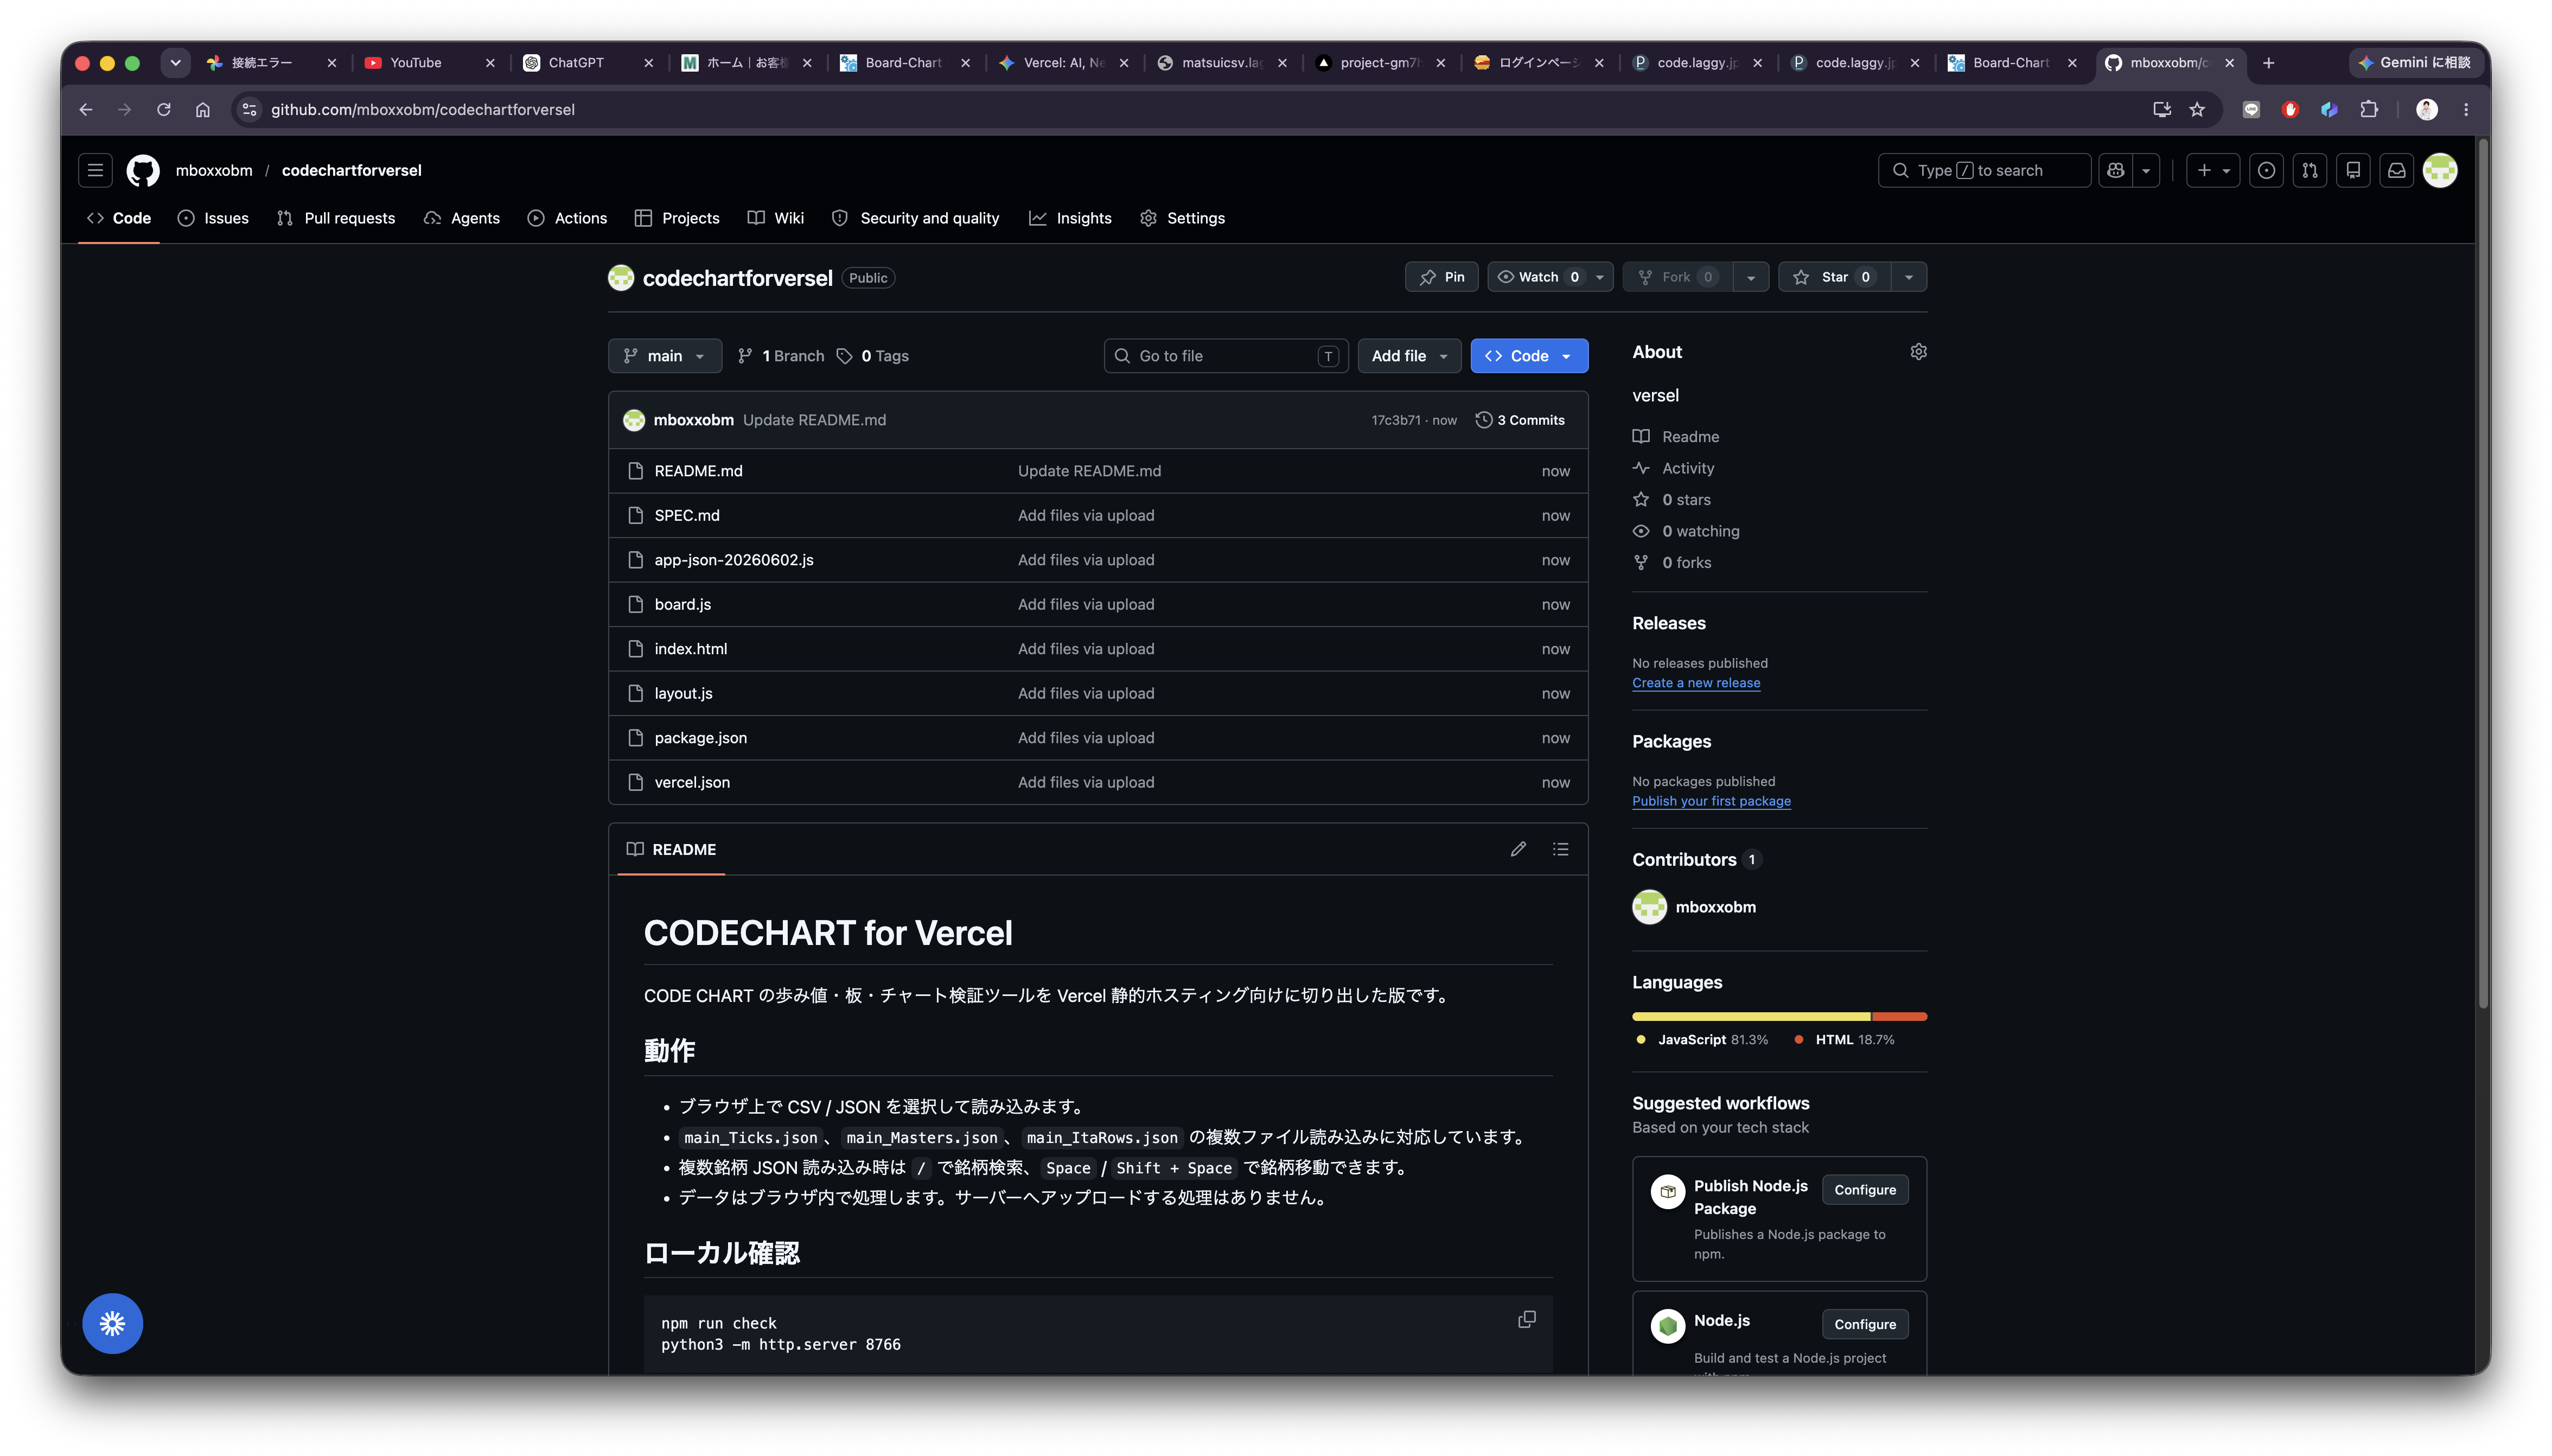Expand the Fork options arrow

[1750, 277]
